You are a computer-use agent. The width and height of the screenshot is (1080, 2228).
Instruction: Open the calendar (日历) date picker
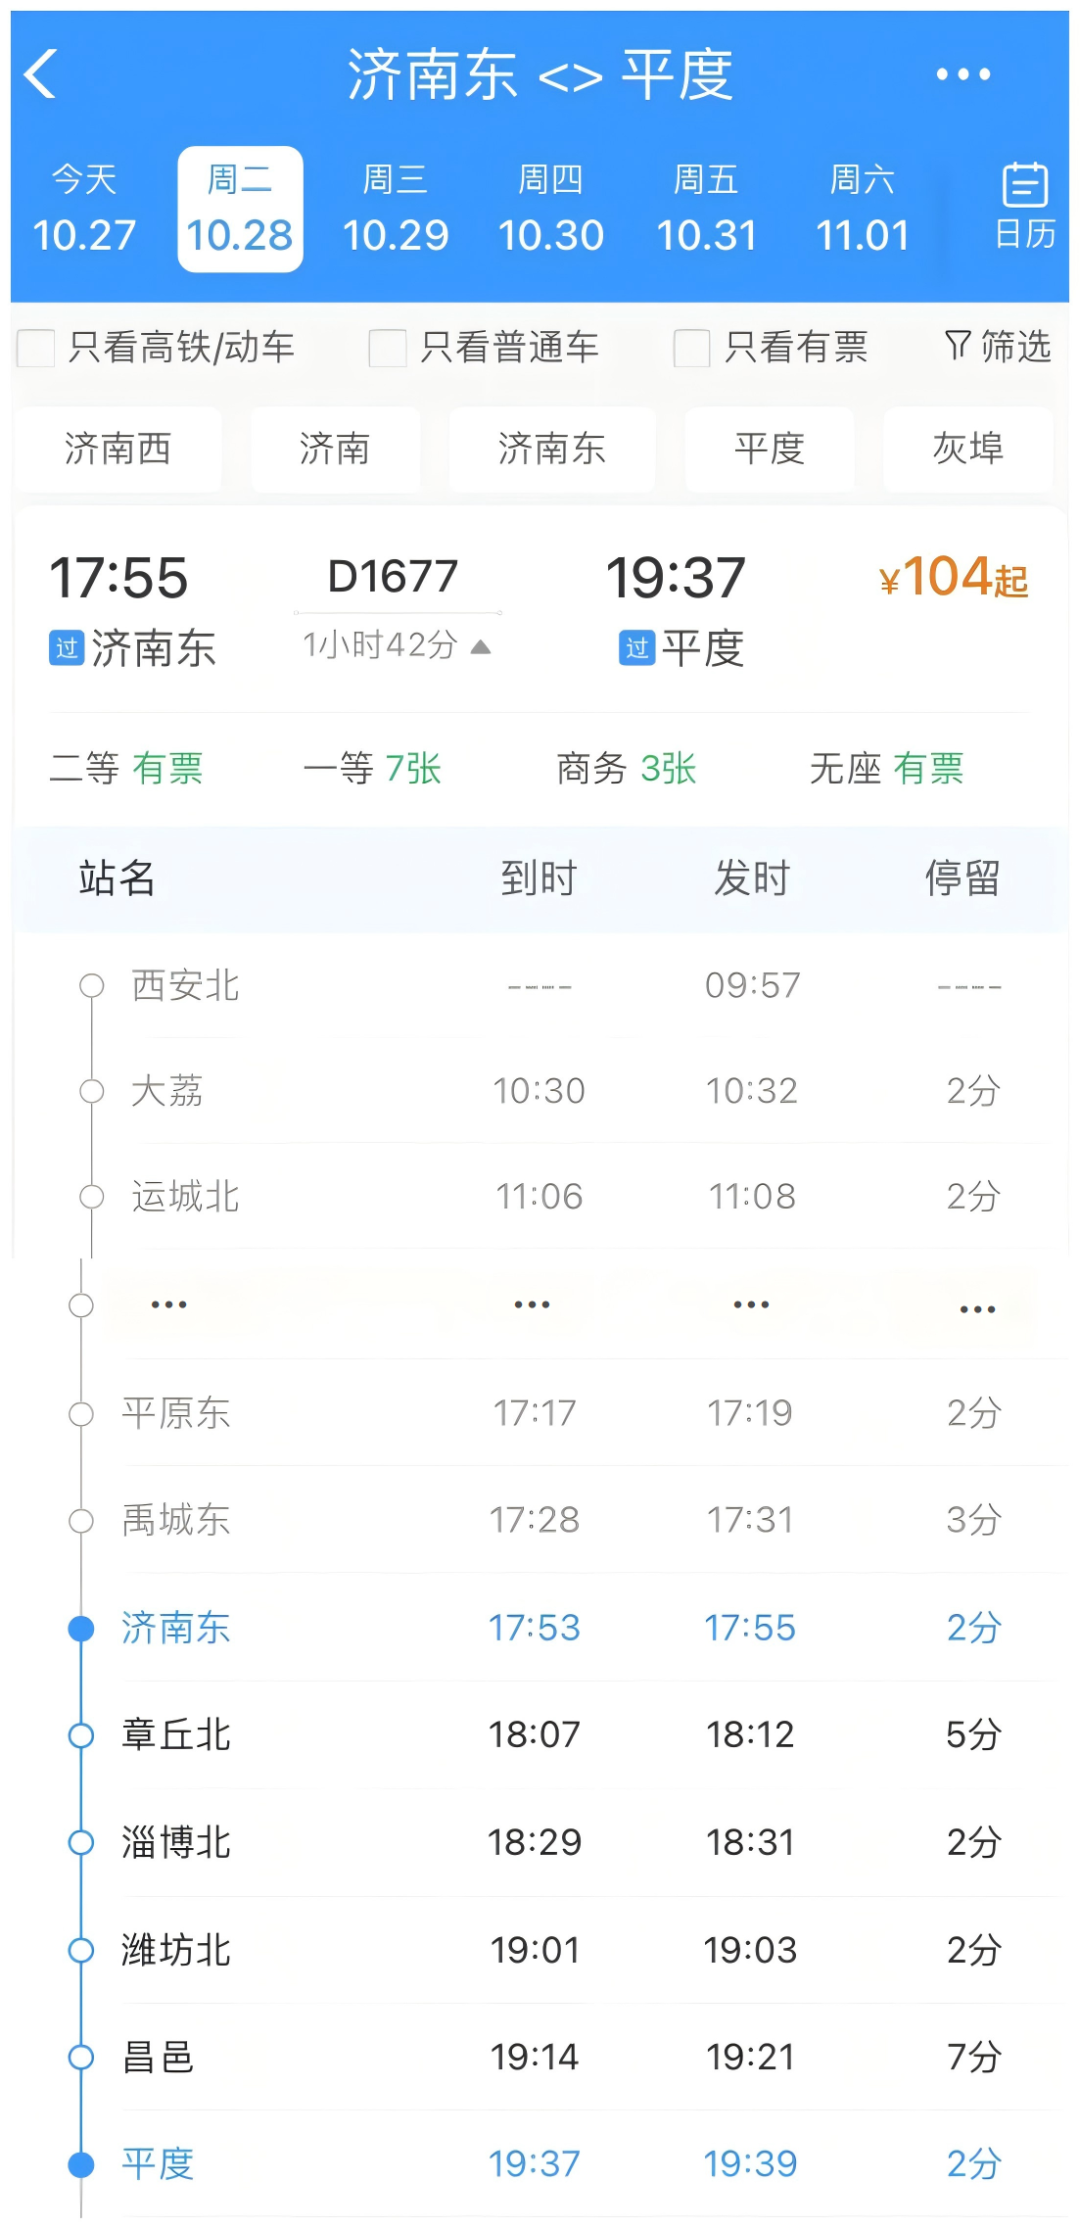[x=1024, y=207]
